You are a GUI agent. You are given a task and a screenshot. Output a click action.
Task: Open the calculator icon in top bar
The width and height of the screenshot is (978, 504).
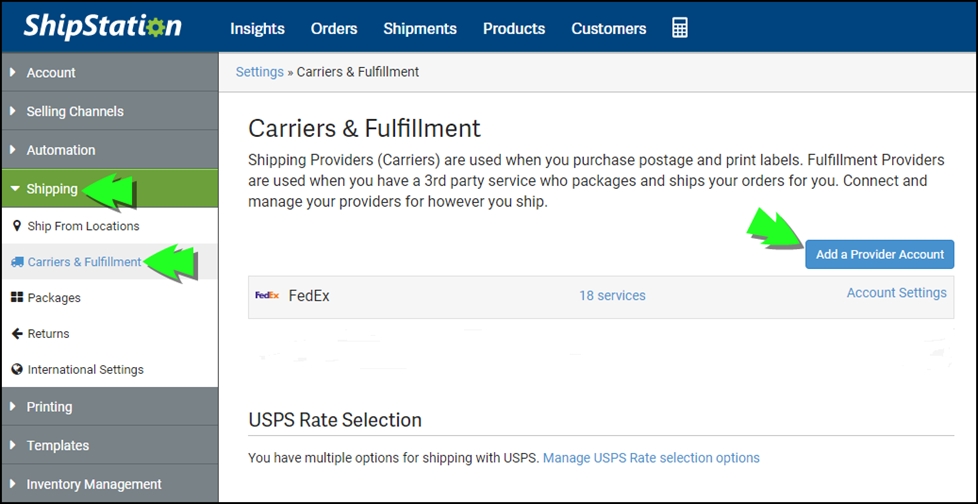(680, 28)
